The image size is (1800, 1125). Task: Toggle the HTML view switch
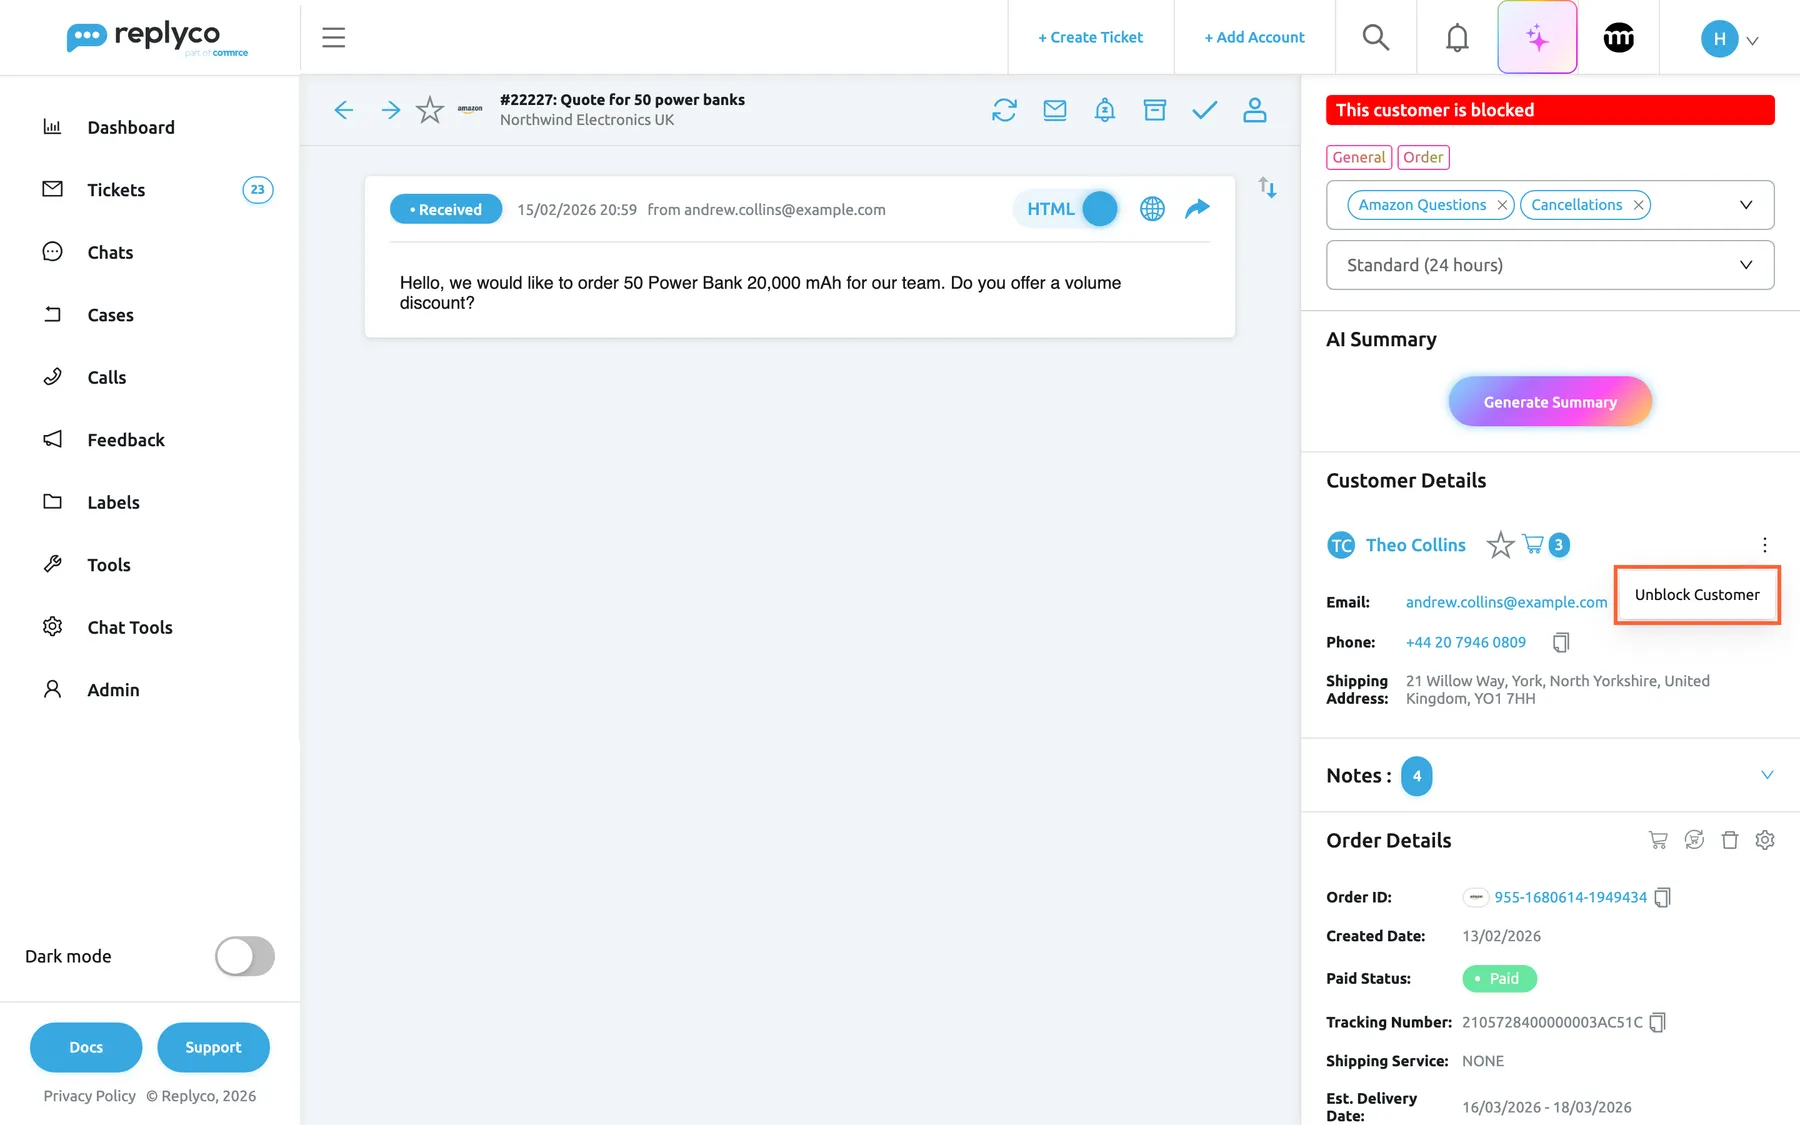pos(1097,209)
